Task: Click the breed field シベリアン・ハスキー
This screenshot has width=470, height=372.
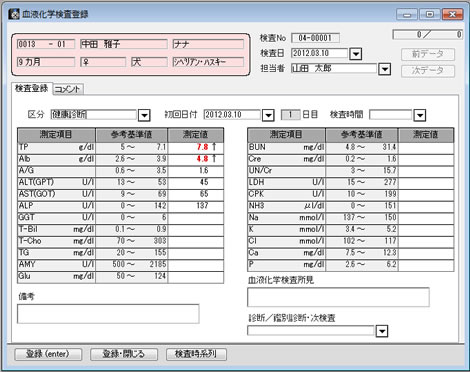Action: click(208, 62)
